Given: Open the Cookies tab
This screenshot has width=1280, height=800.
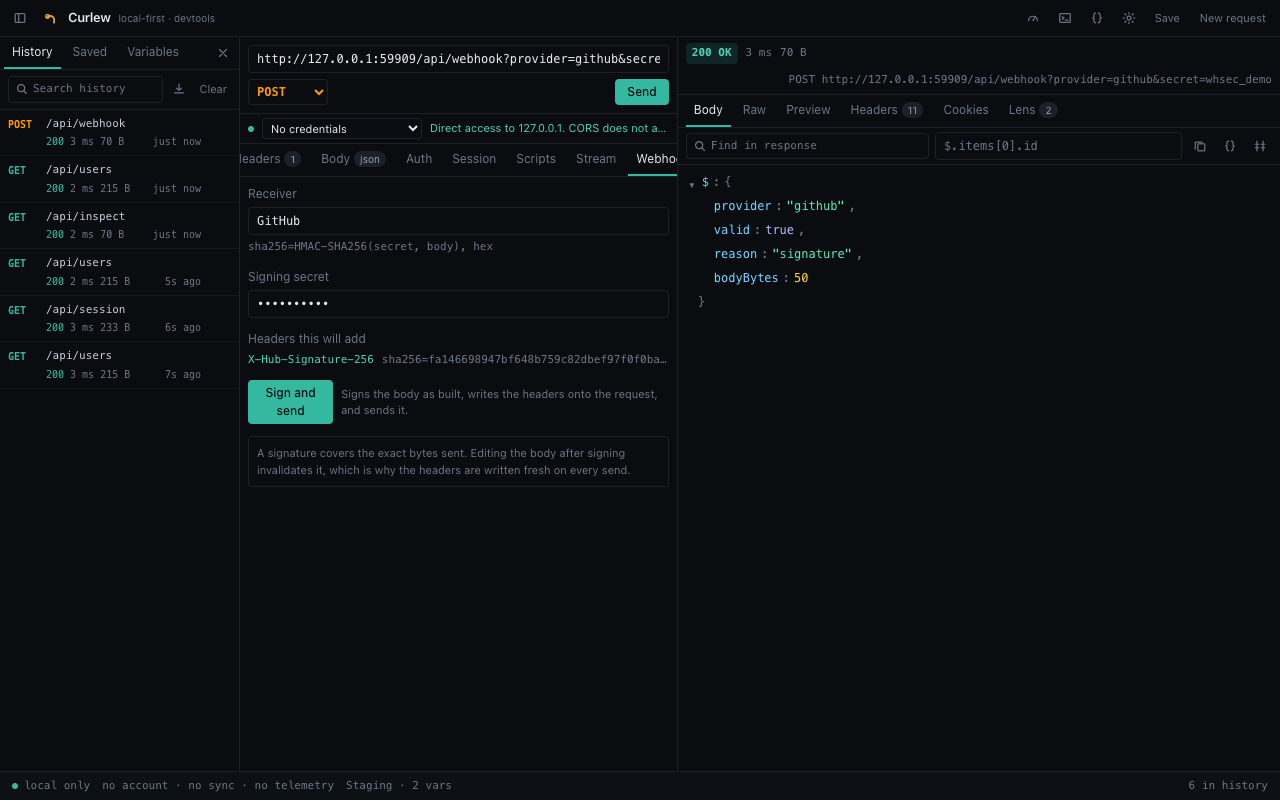Looking at the screenshot, I should tap(966, 110).
